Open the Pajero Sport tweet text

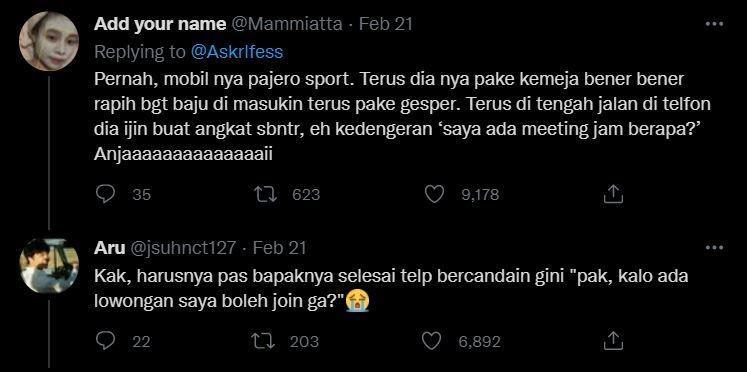[x=402, y=117]
